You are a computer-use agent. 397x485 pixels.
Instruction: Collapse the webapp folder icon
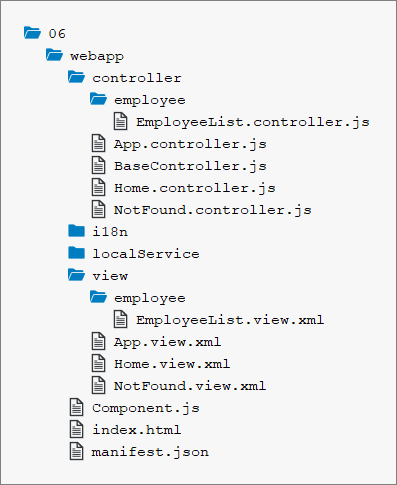click(54, 55)
